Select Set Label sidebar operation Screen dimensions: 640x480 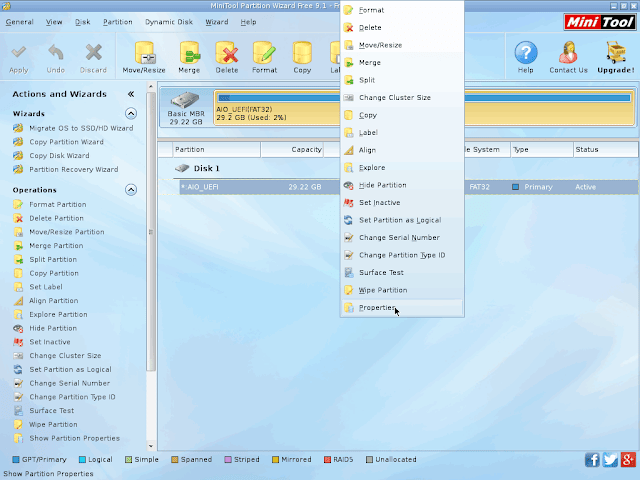pyautogui.click(x=46, y=287)
